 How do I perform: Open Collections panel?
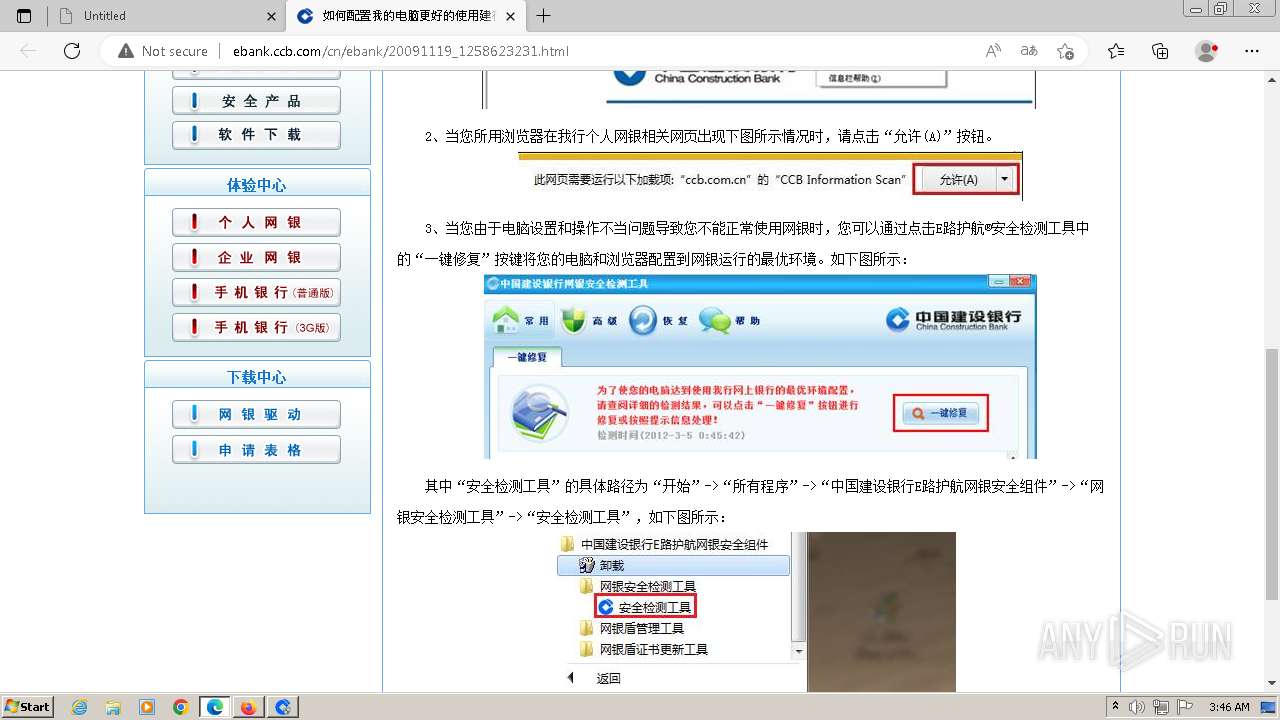coord(1160,51)
